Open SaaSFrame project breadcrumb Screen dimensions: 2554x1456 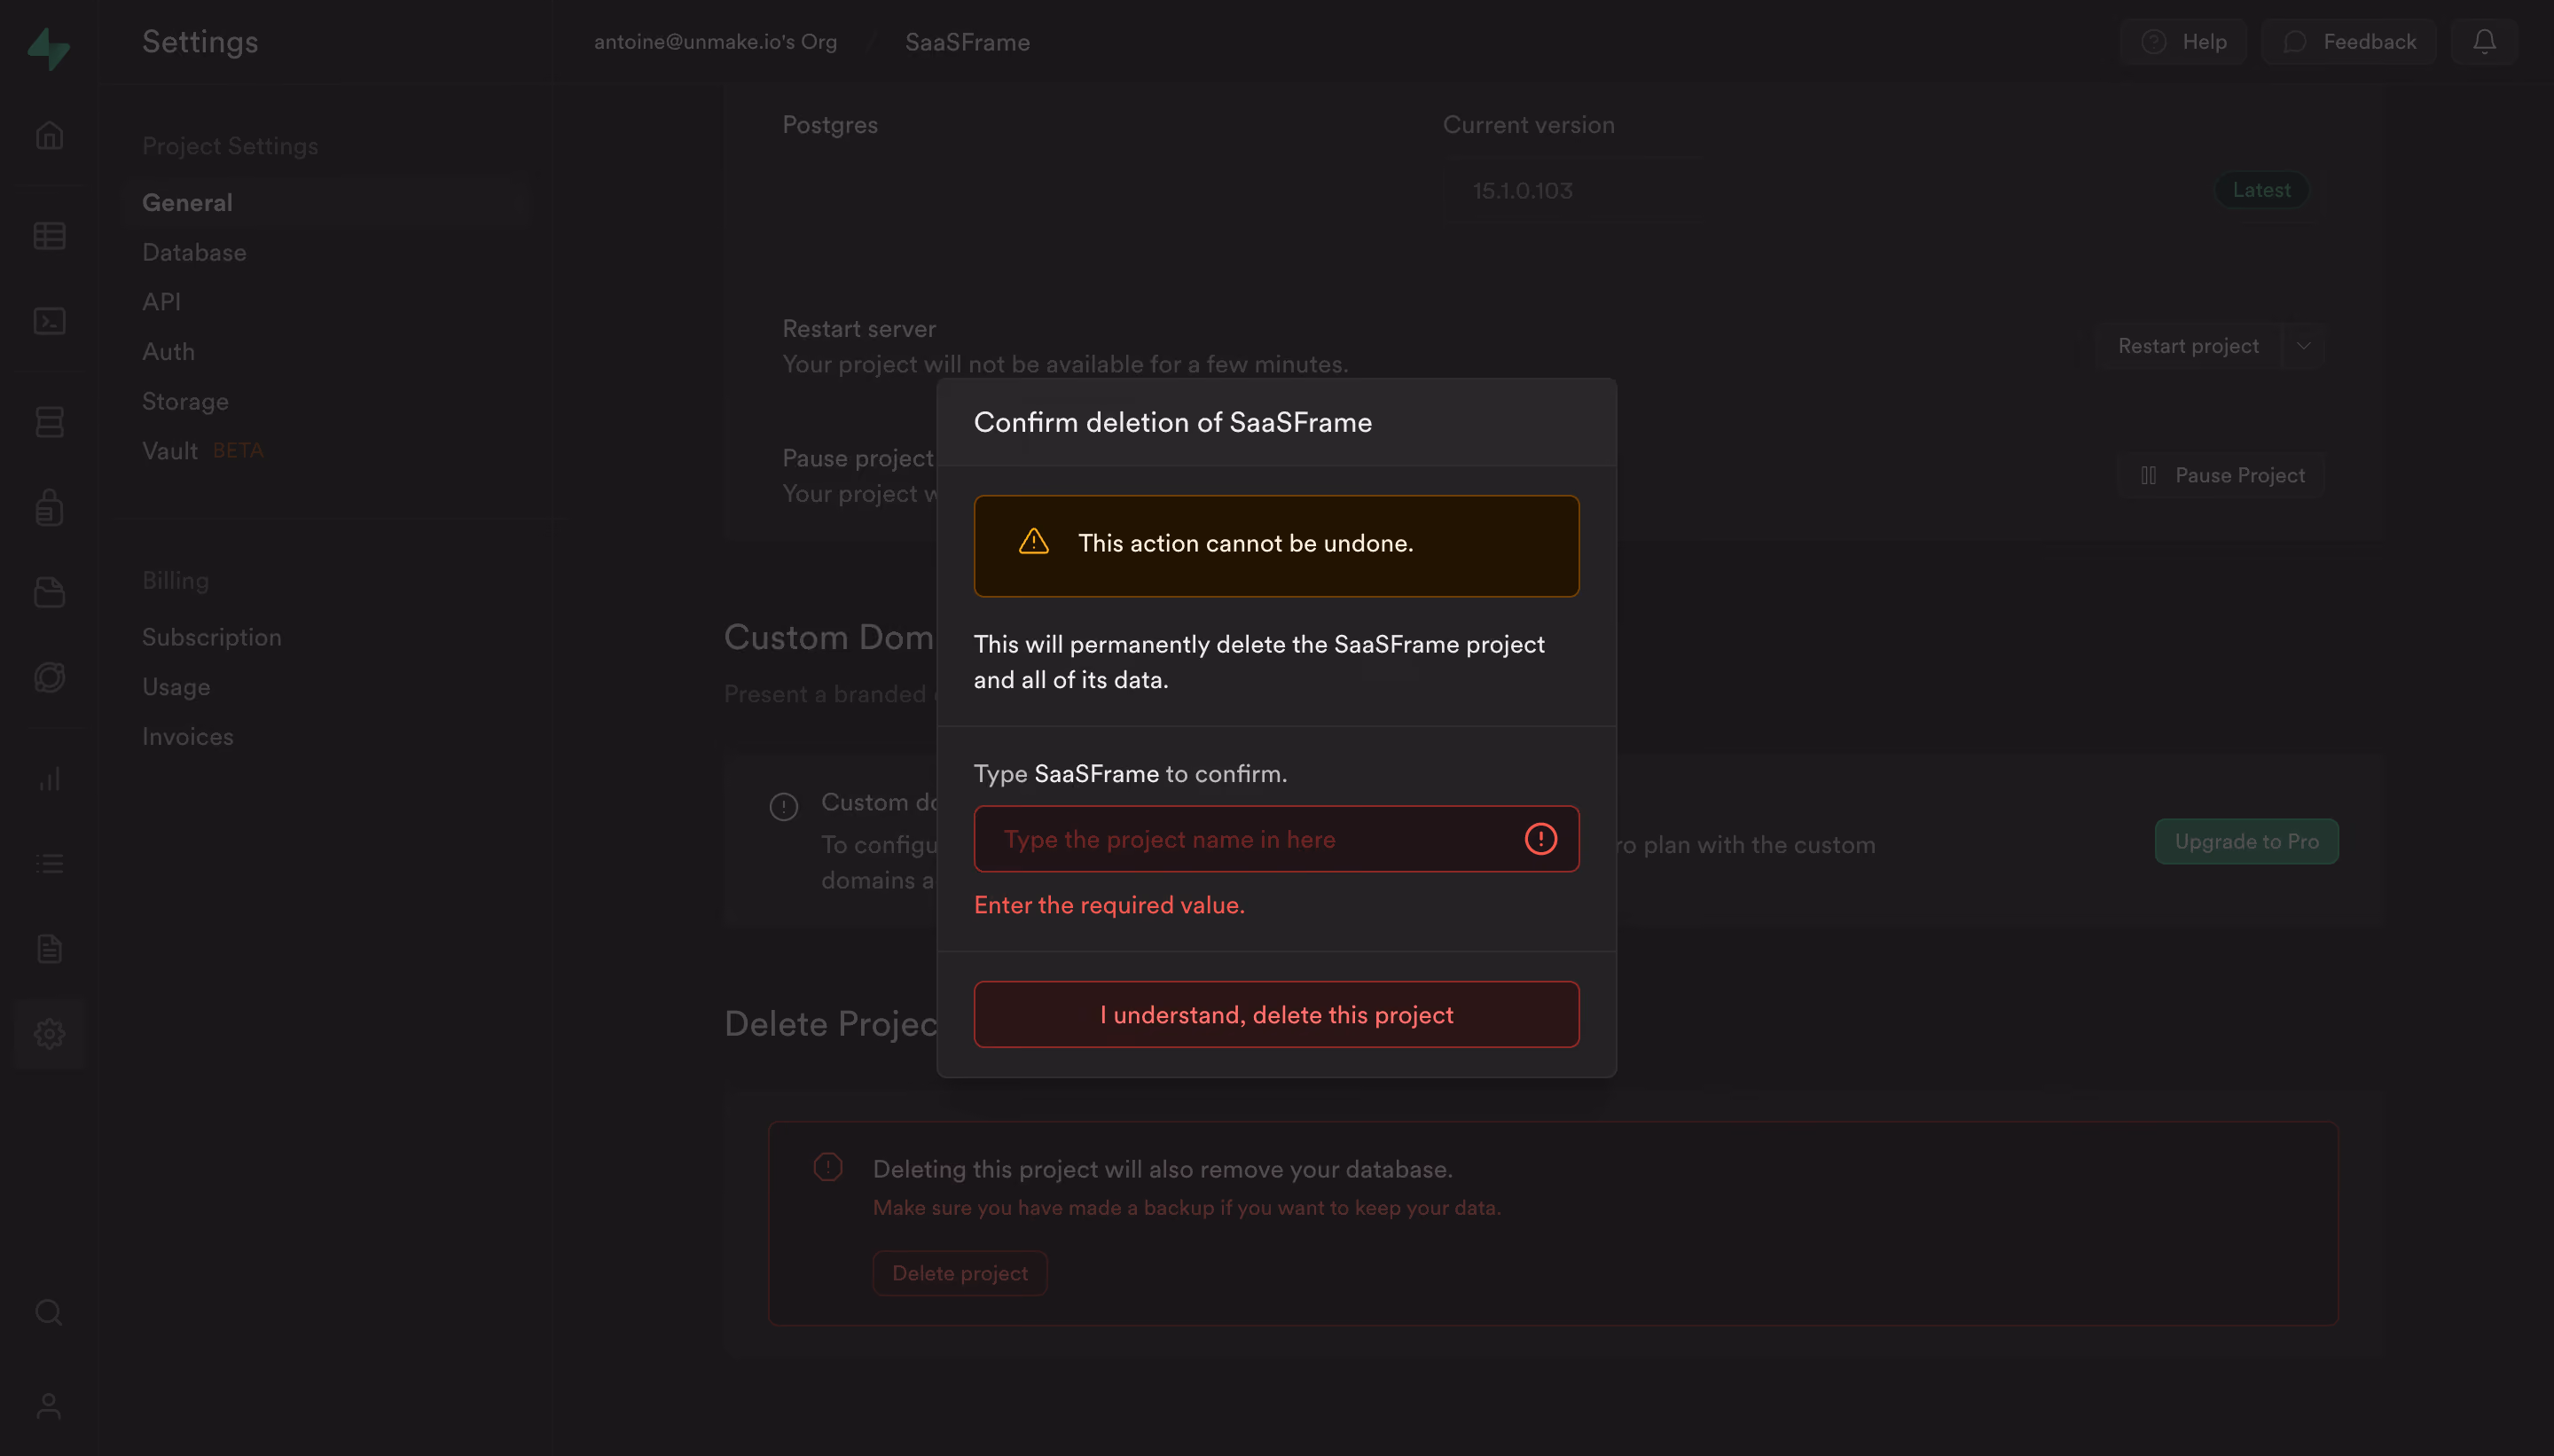coord(967,42)
